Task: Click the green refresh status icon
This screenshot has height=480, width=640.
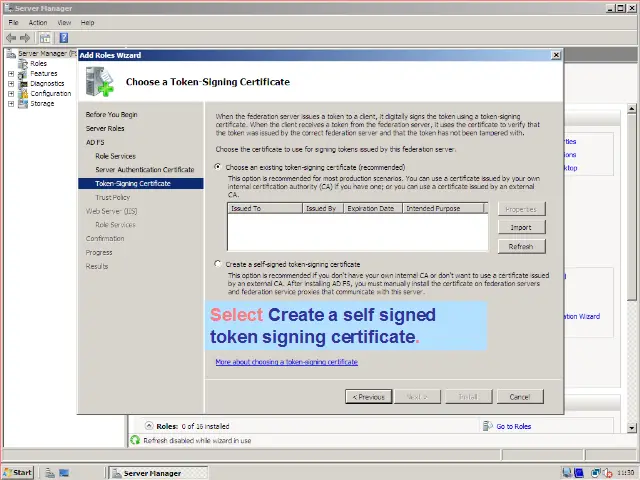Action: pos(135,440)
